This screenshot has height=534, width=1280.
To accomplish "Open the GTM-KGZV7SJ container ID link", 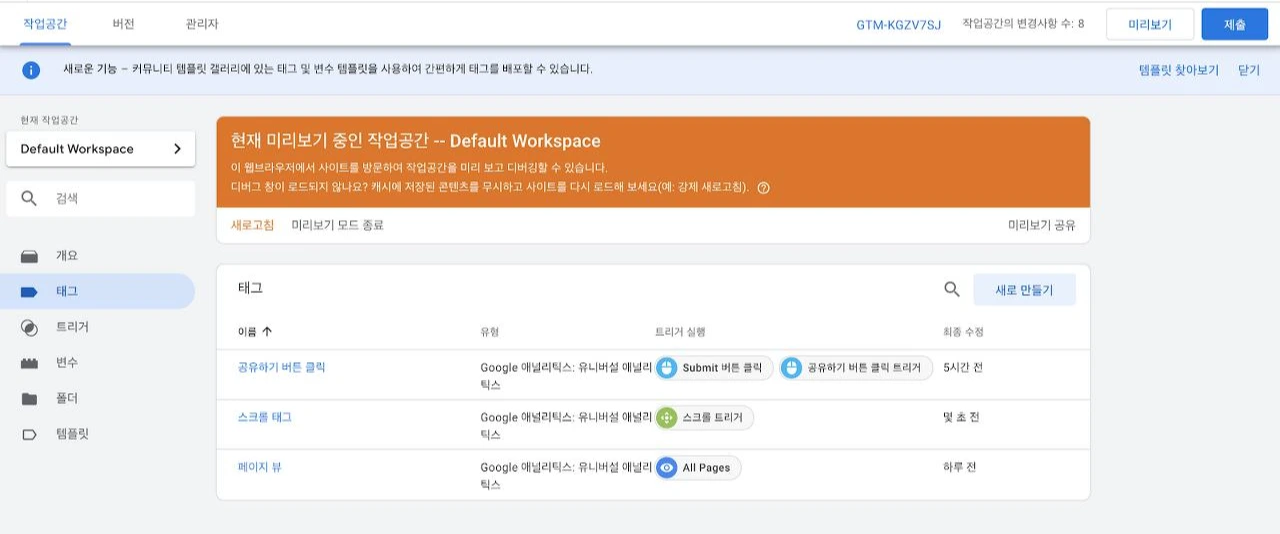I will point(899,24).
